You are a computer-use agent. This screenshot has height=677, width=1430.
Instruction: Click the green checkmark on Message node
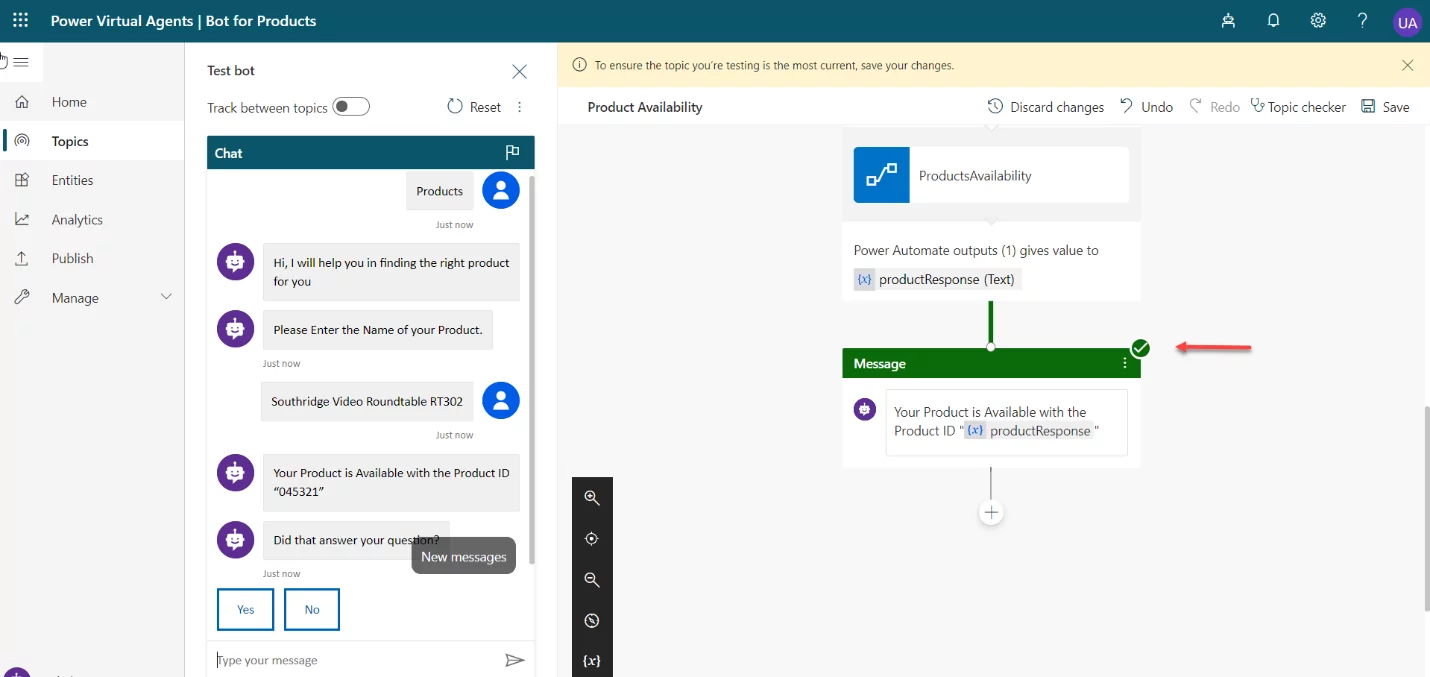[1140, 348]
